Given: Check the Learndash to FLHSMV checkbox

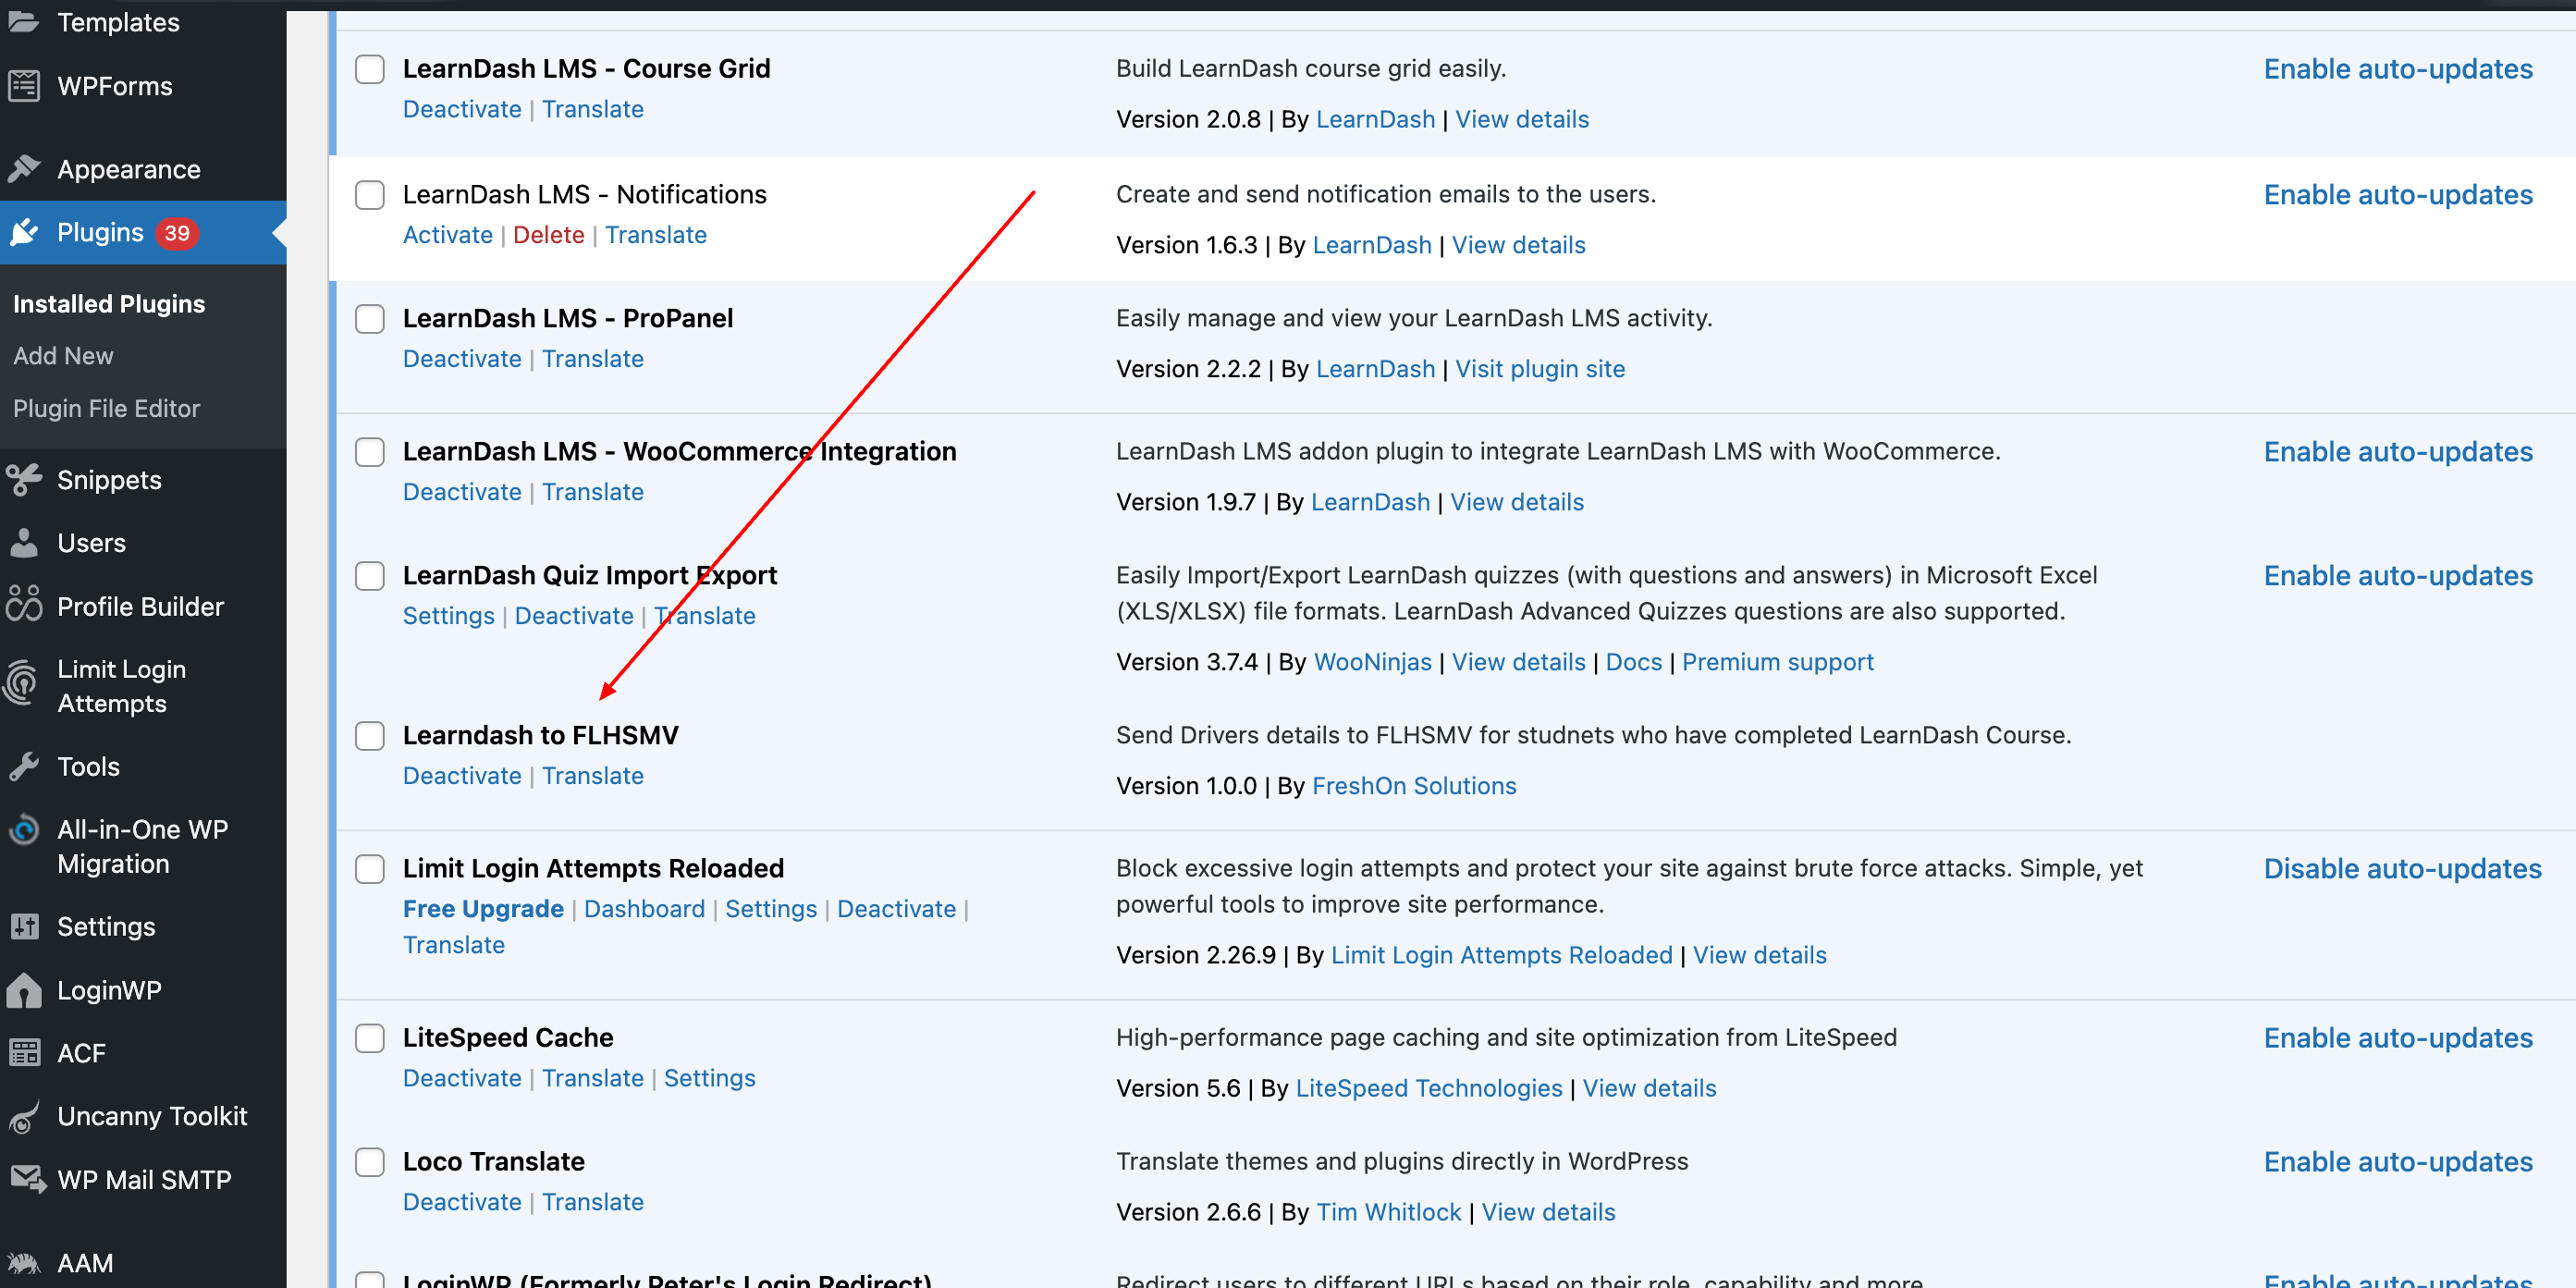Looking at the screenshot, I should tap(370, 736).
